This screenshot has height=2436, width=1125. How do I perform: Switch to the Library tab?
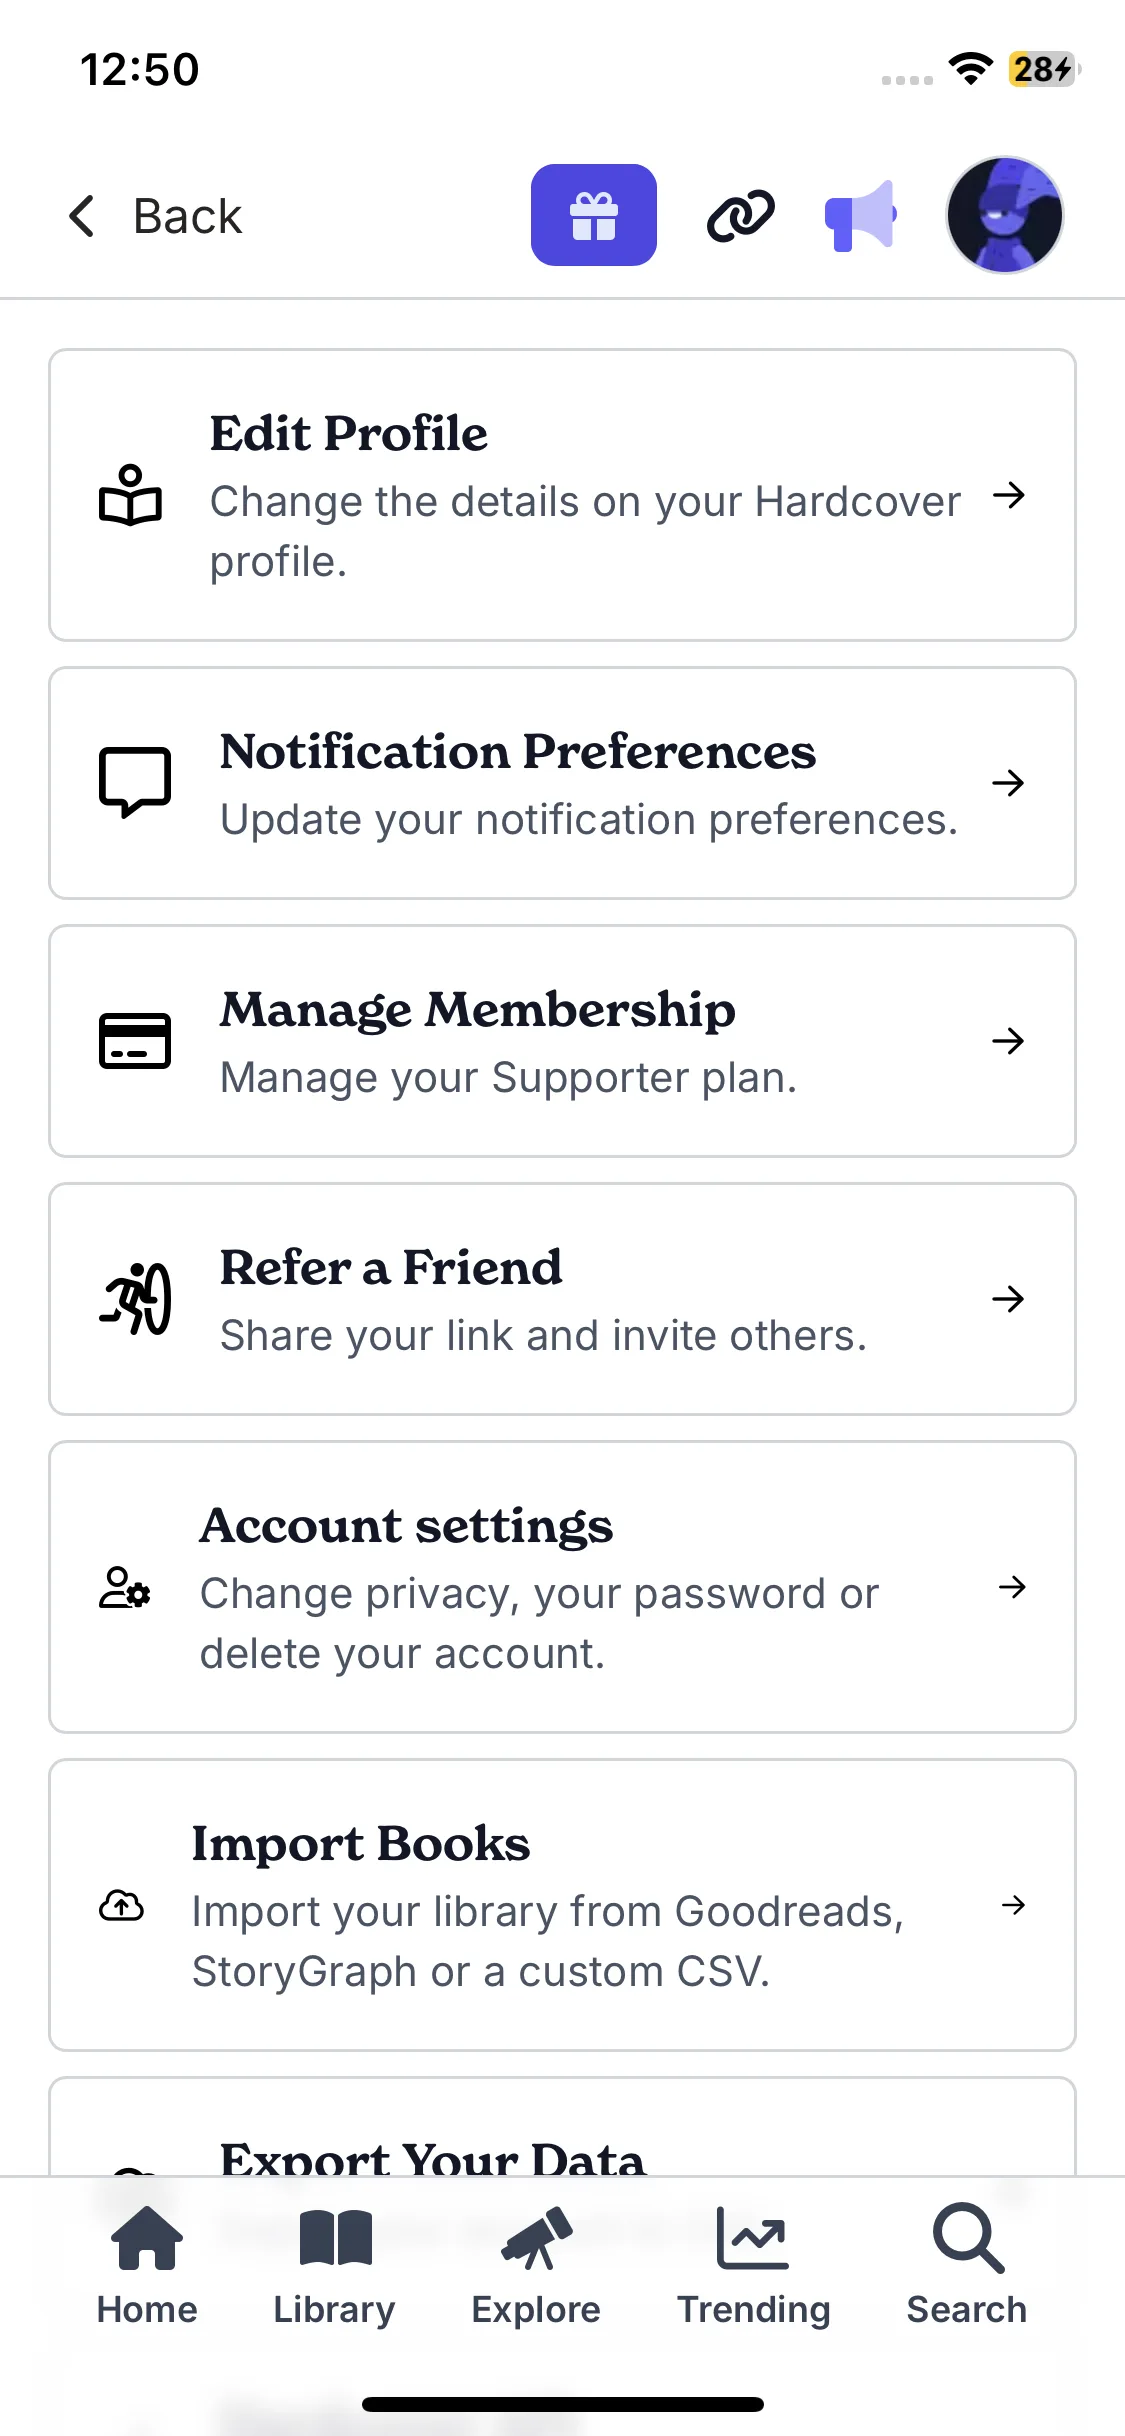334,2265
